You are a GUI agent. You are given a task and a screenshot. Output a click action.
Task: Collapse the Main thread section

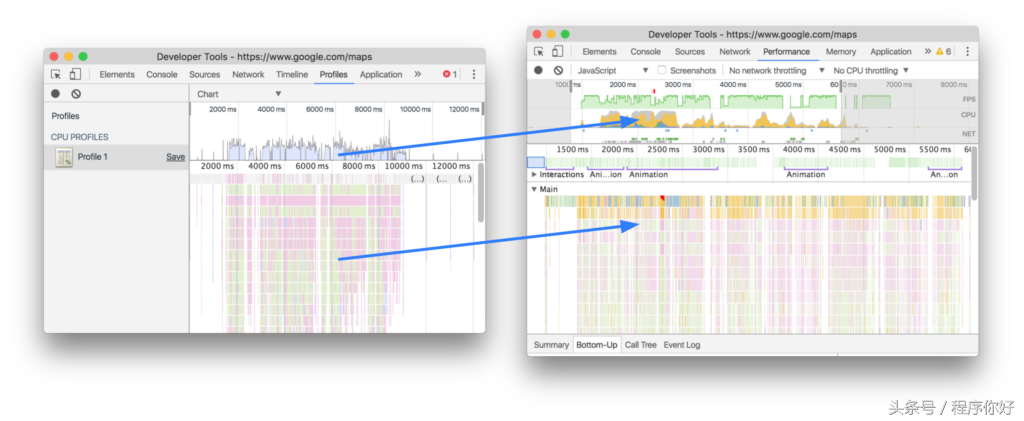point(534,189)
